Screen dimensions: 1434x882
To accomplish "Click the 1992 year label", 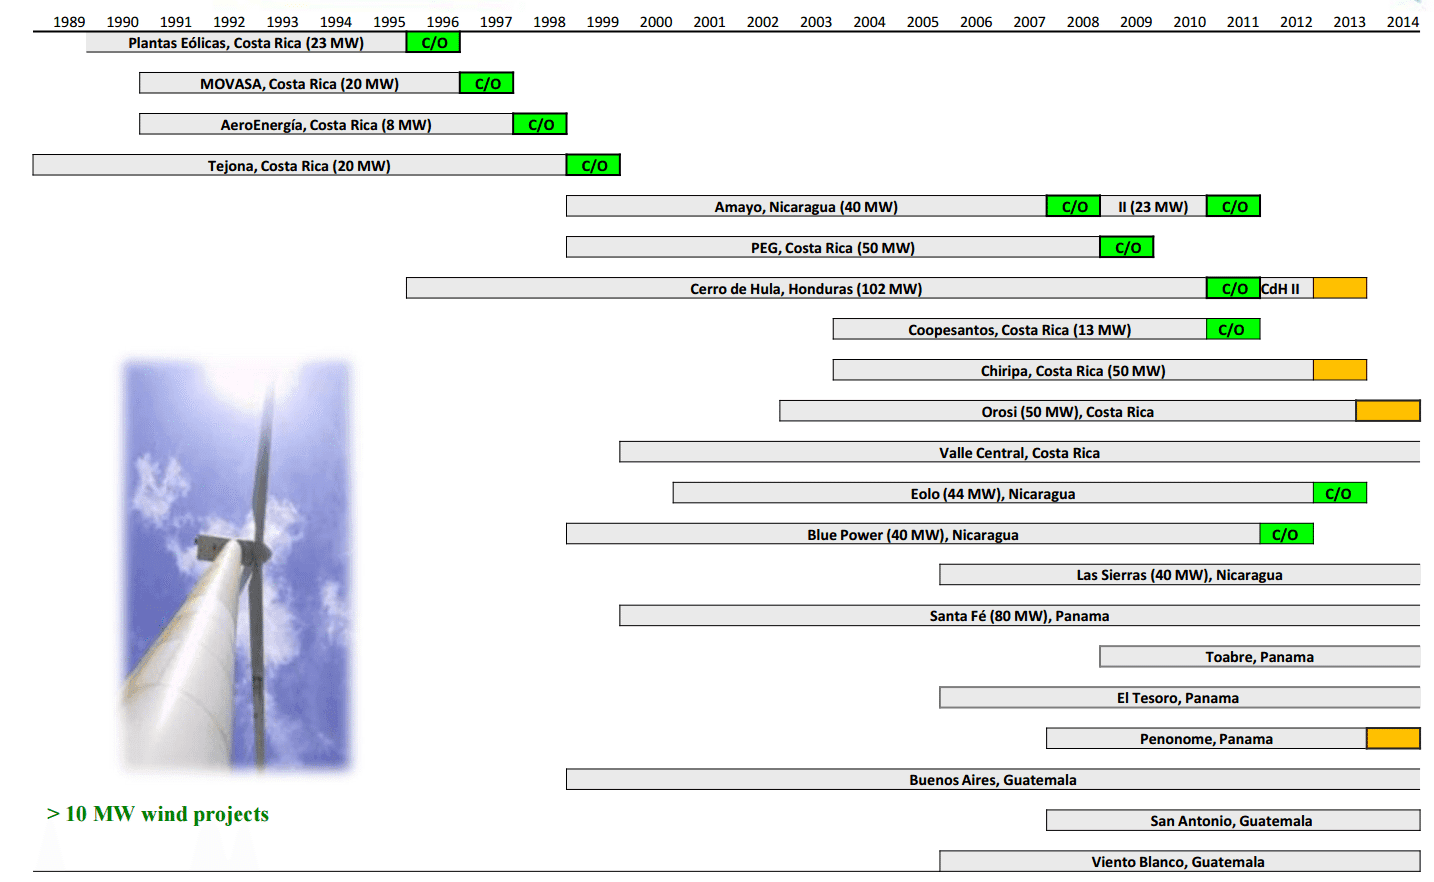I will (229, 22).
